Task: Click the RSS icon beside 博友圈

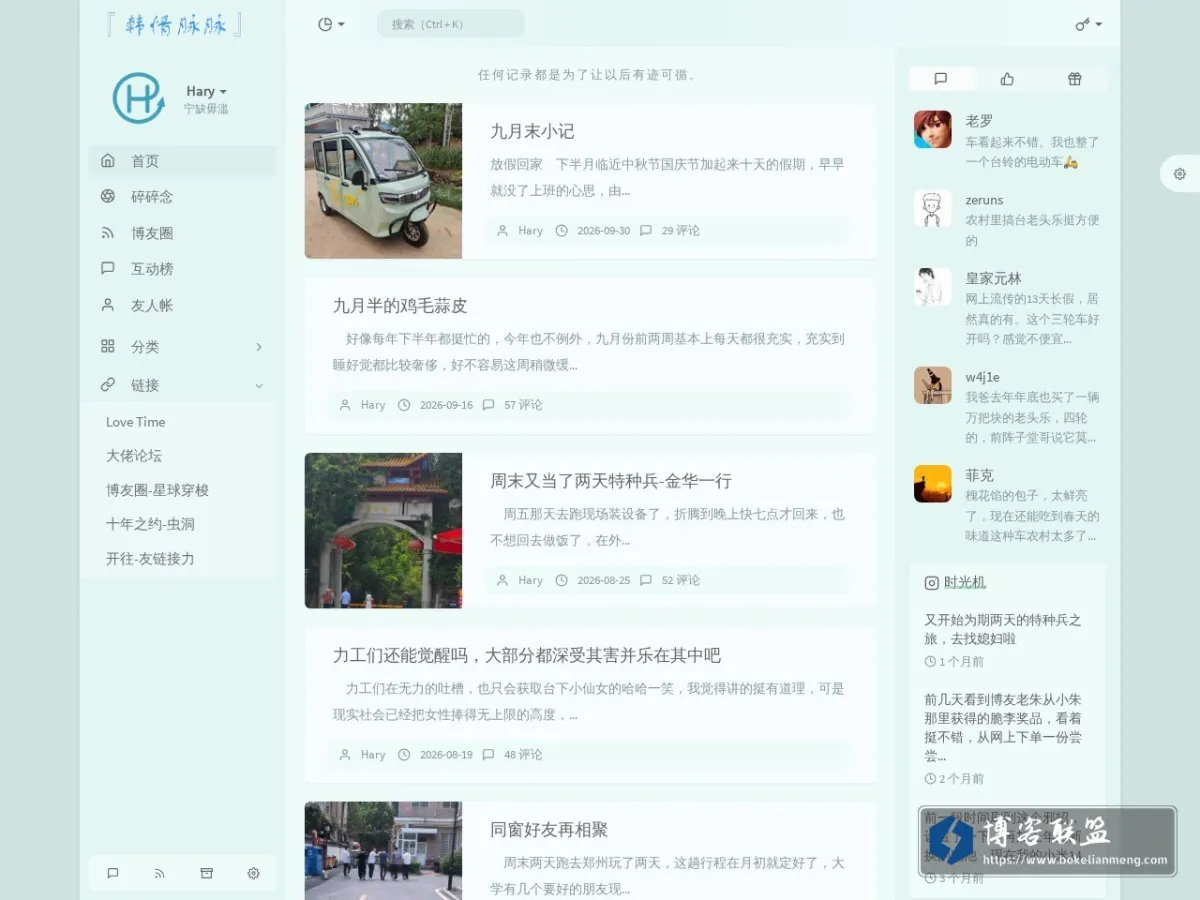Action: (x=108, y=233)
